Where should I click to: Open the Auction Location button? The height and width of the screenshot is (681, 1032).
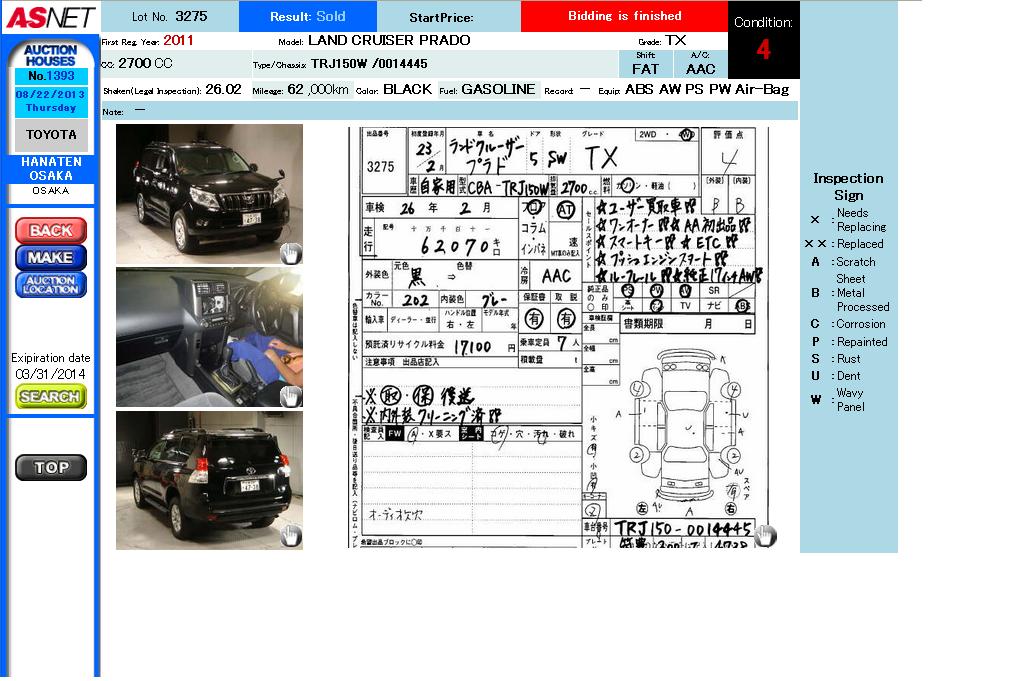tap(51, 285)
